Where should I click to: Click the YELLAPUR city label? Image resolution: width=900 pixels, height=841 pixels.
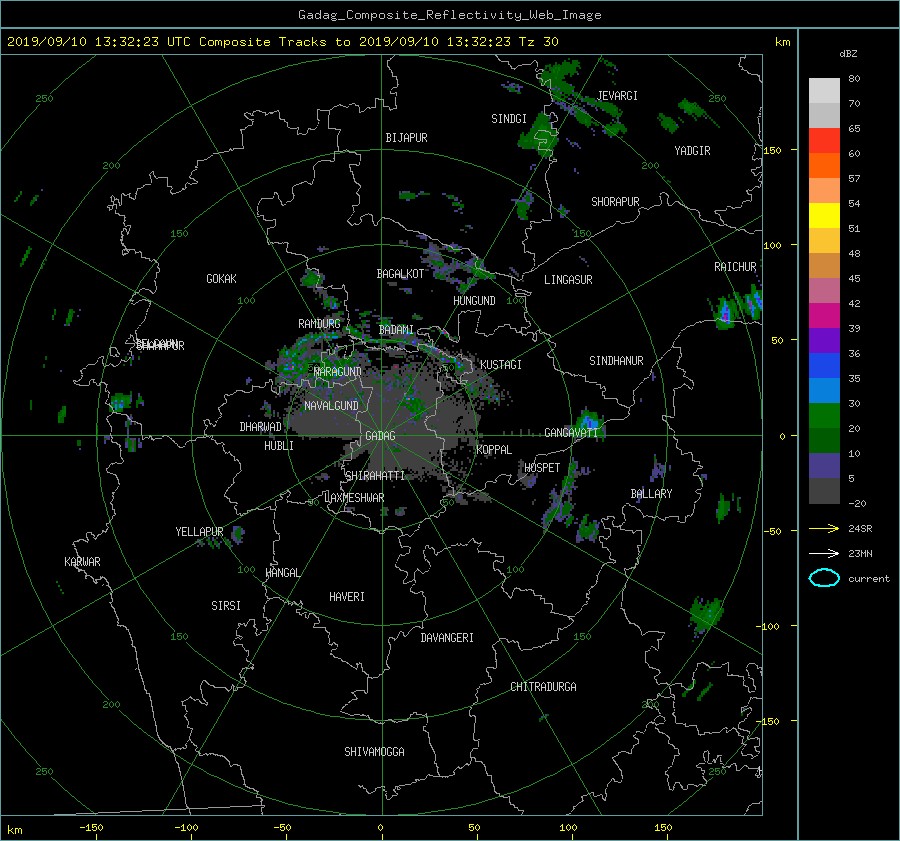(x=199, y=532)
